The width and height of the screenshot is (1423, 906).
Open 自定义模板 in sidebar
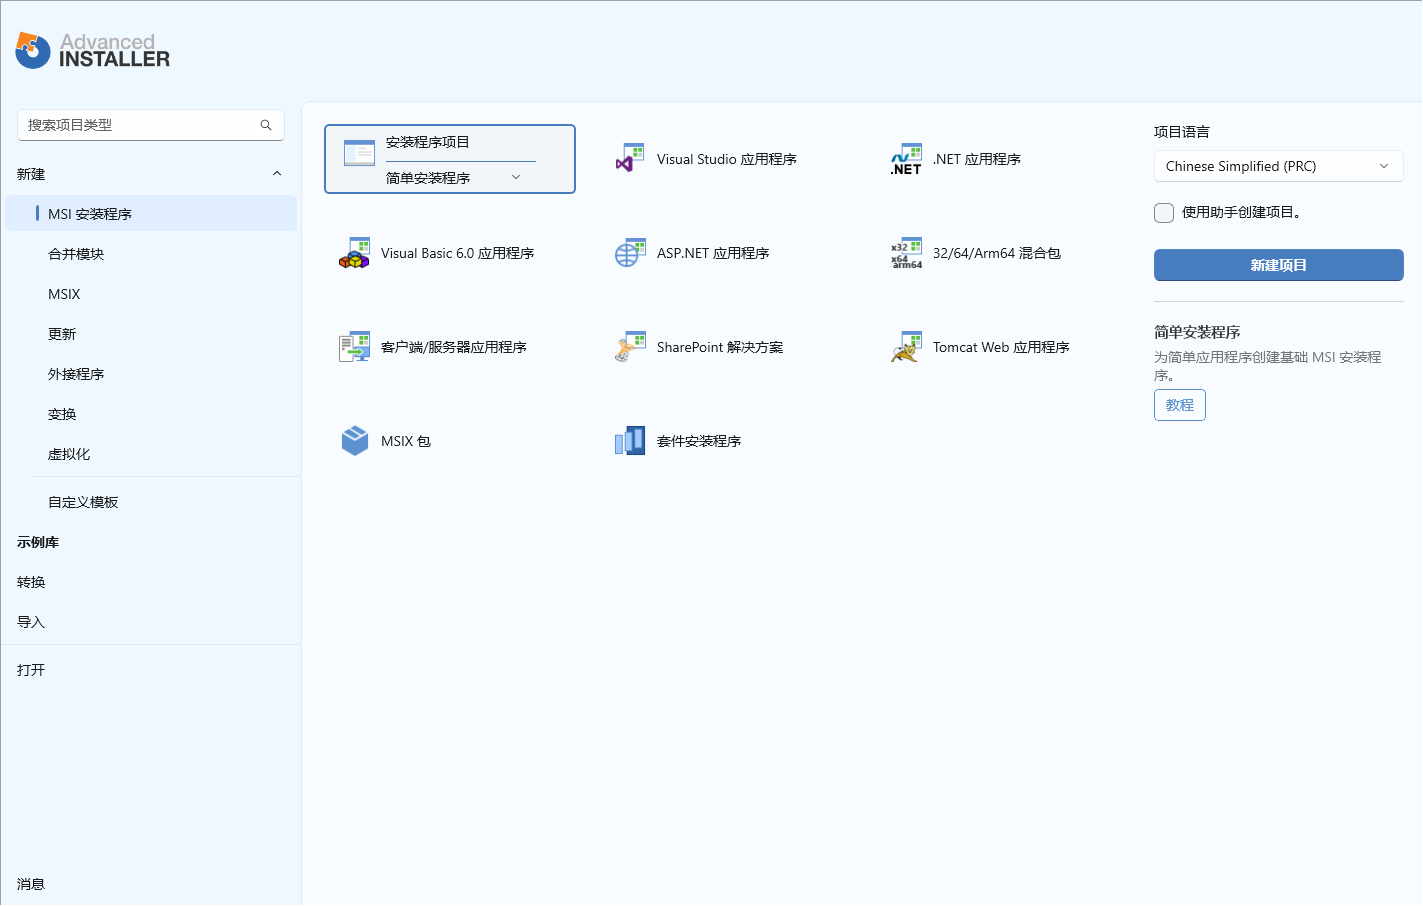pyautogui.click(x=151, y=502)
